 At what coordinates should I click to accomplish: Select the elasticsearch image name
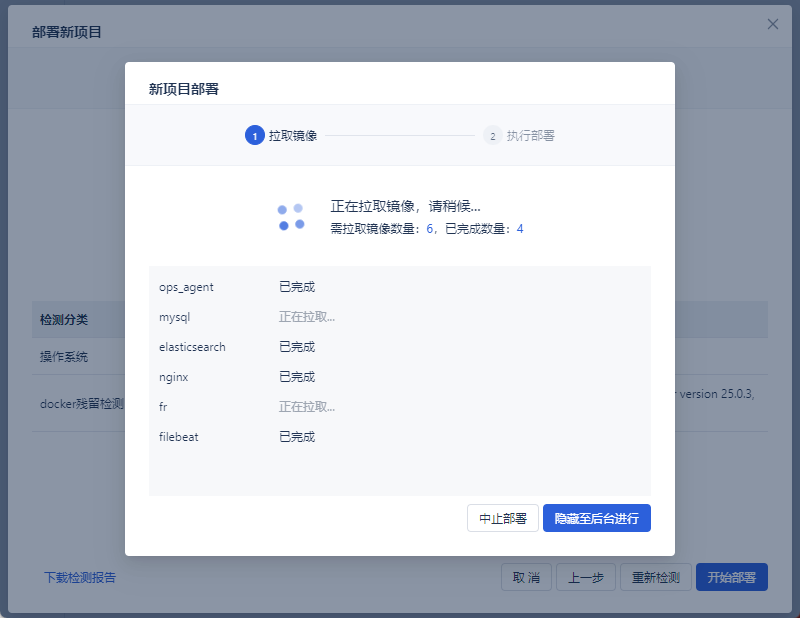(x=192, y=347)
